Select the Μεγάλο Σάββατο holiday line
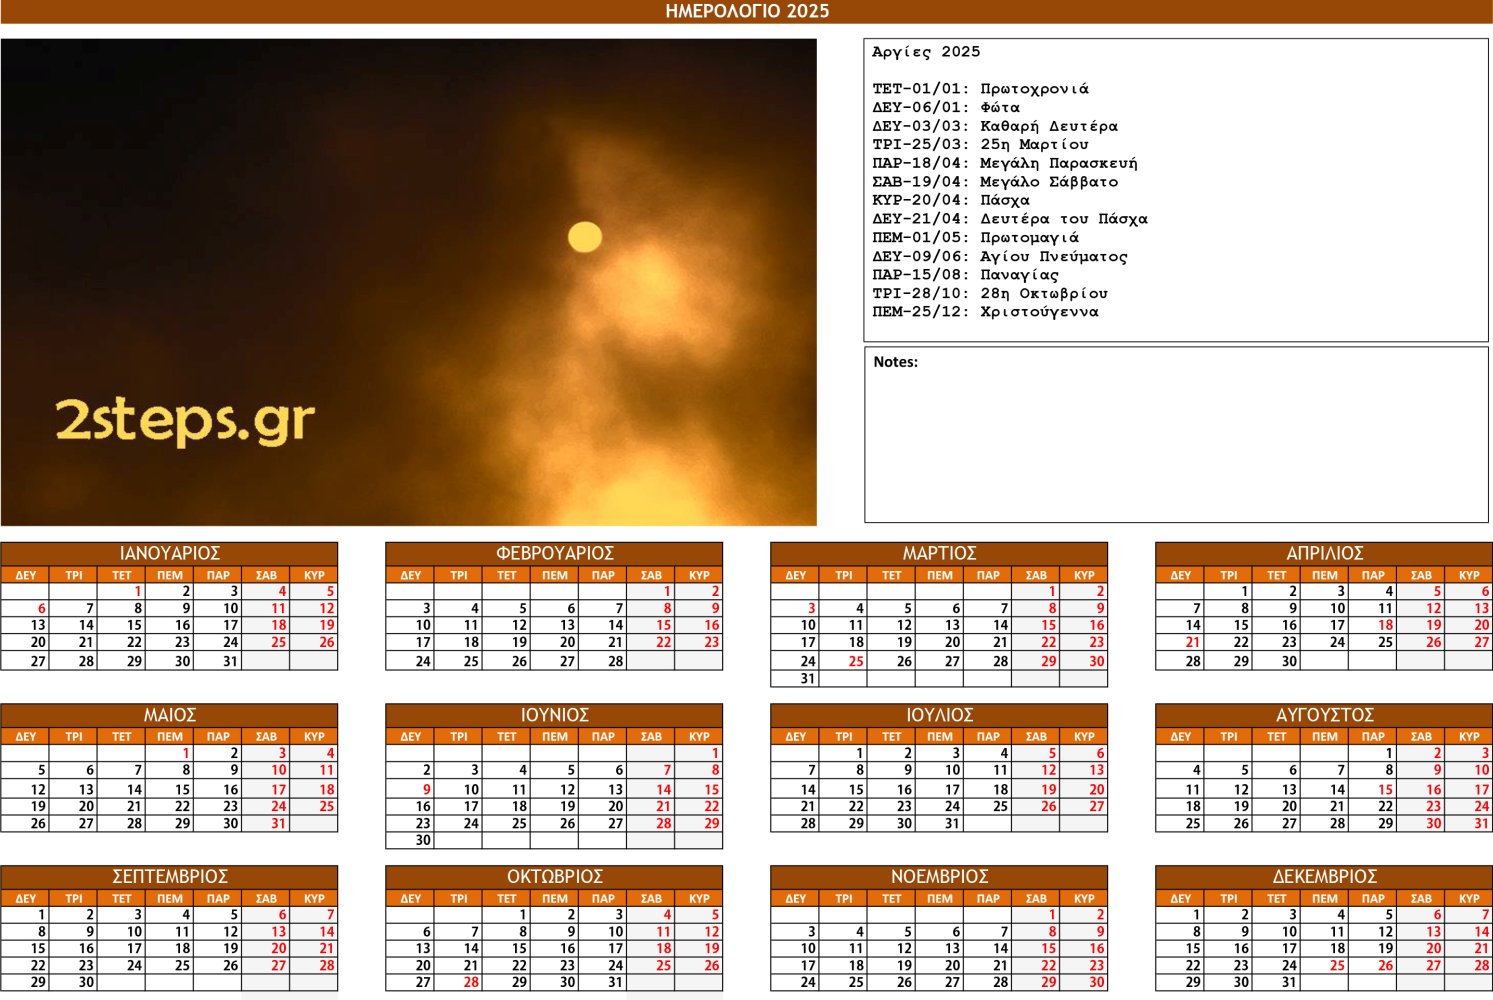Viewport: 1493px width, 1000px height. point(995,182)
